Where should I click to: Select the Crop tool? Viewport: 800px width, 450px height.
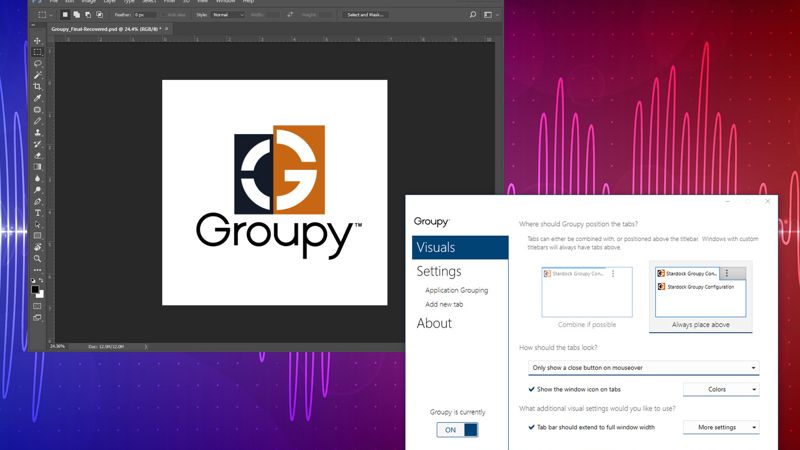[37, 87]
